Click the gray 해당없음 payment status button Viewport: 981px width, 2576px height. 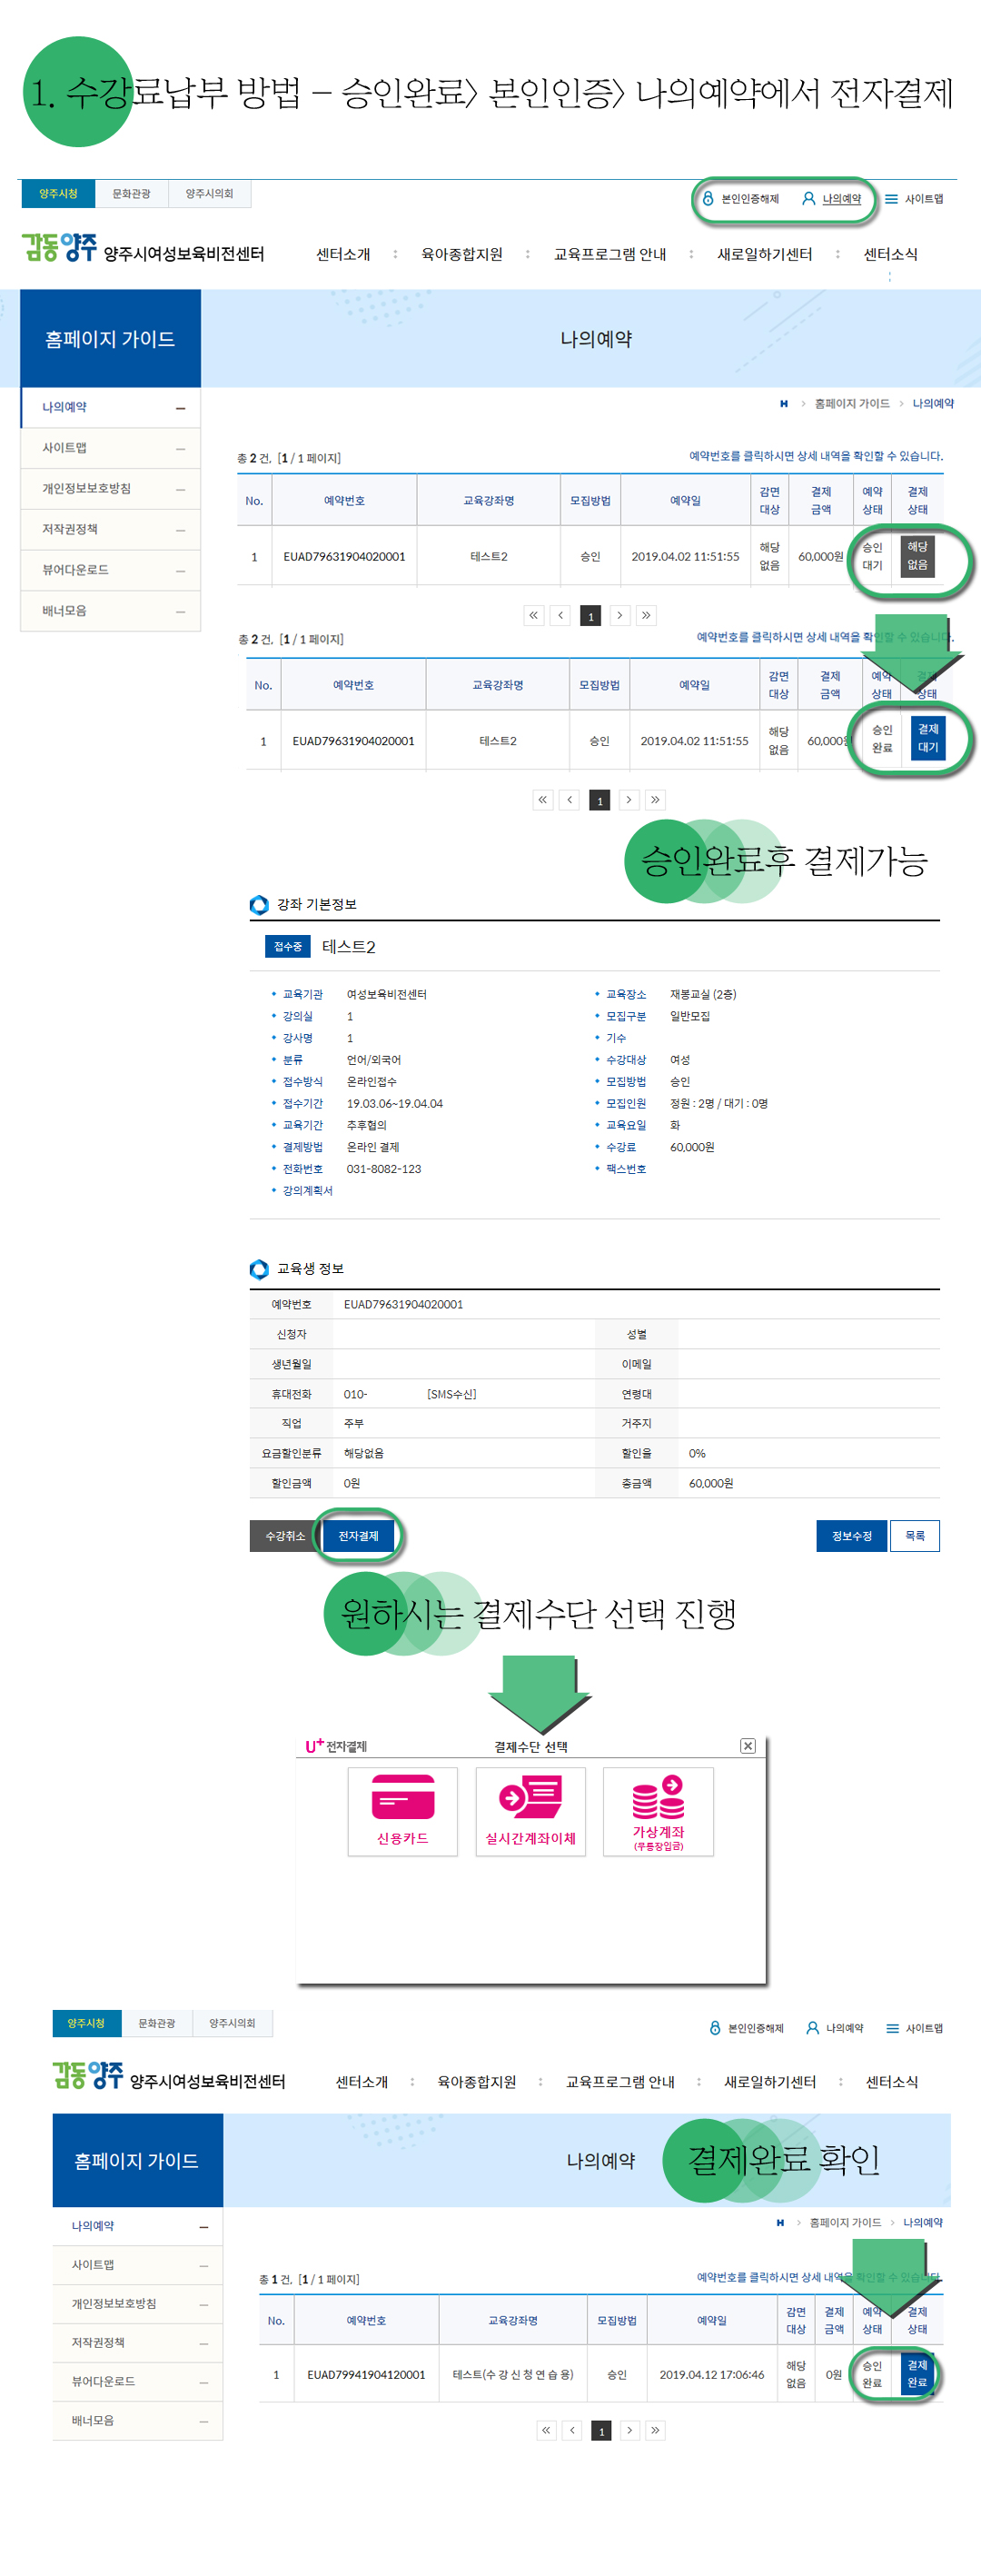click(917, 556)
